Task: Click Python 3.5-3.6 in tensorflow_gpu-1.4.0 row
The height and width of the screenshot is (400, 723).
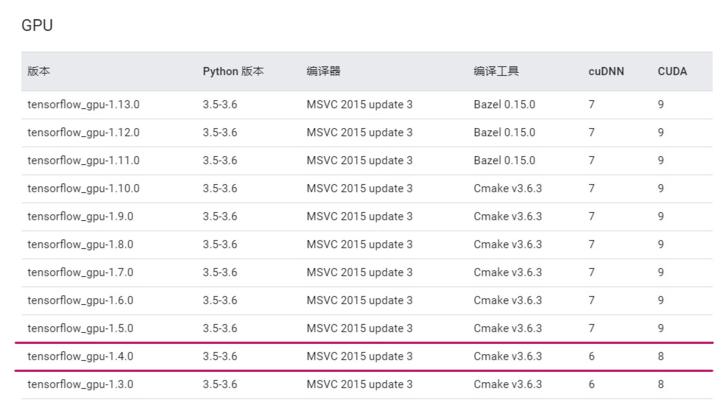Action: [x=220, y=356]
